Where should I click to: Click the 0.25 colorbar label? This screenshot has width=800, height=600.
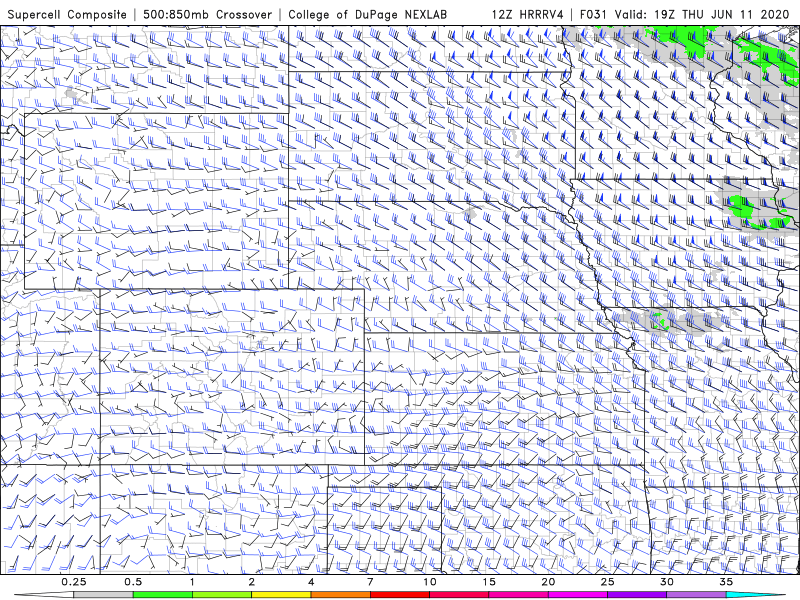click(73, 582)
